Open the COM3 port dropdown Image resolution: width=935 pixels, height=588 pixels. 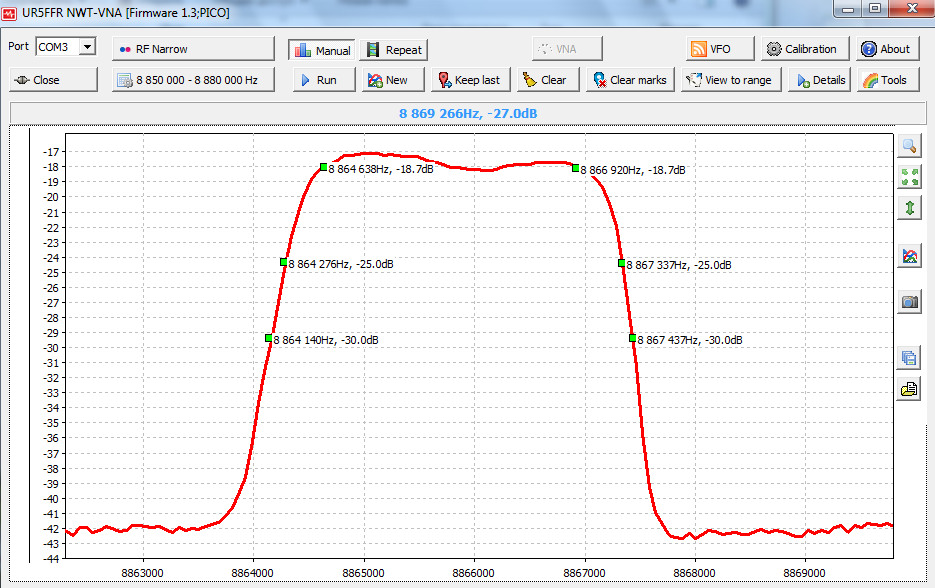click(x=87, y=47)
